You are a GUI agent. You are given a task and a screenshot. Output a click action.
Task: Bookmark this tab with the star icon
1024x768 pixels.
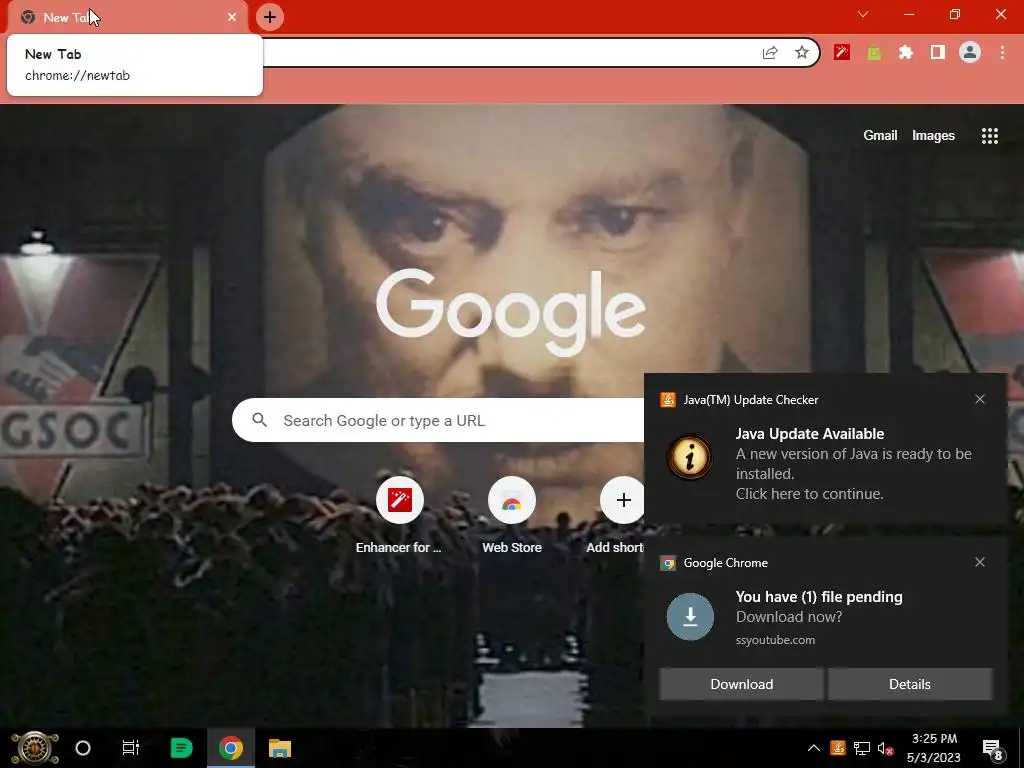(x=802, y=53)
